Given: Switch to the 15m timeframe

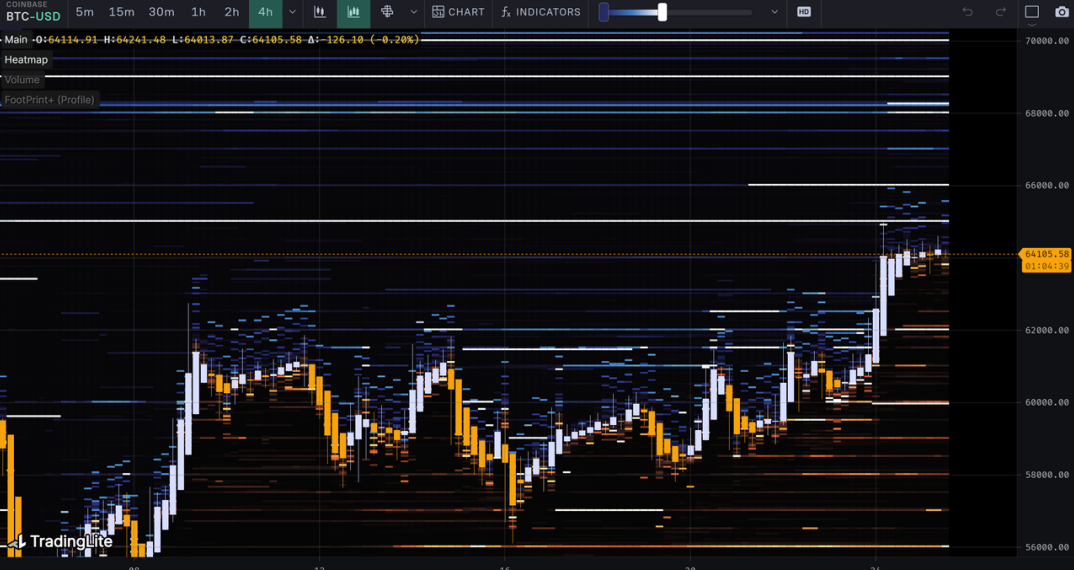Looking at the screenshot, I should (x=121, y=12).
